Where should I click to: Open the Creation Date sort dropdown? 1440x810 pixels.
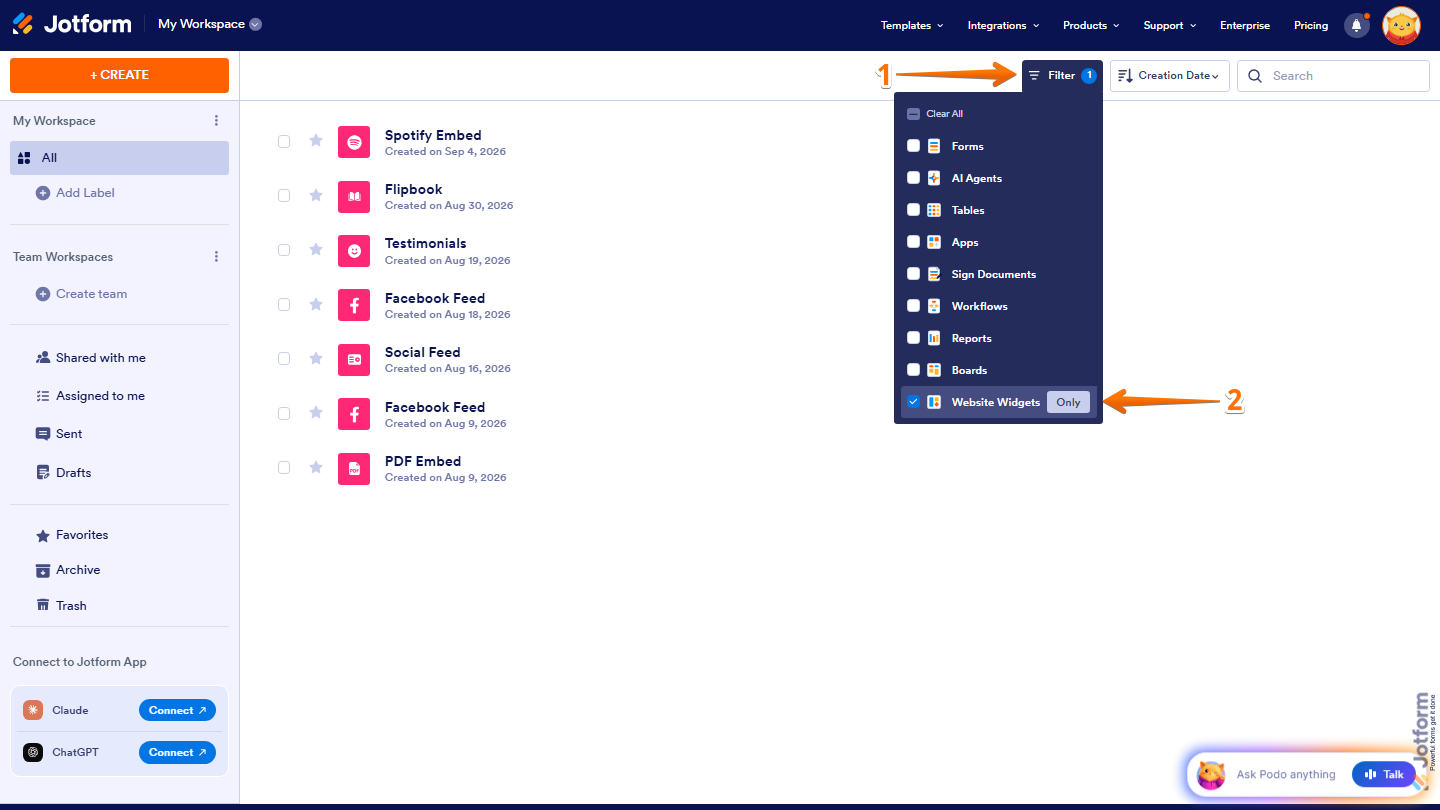tap(1170, 76)
